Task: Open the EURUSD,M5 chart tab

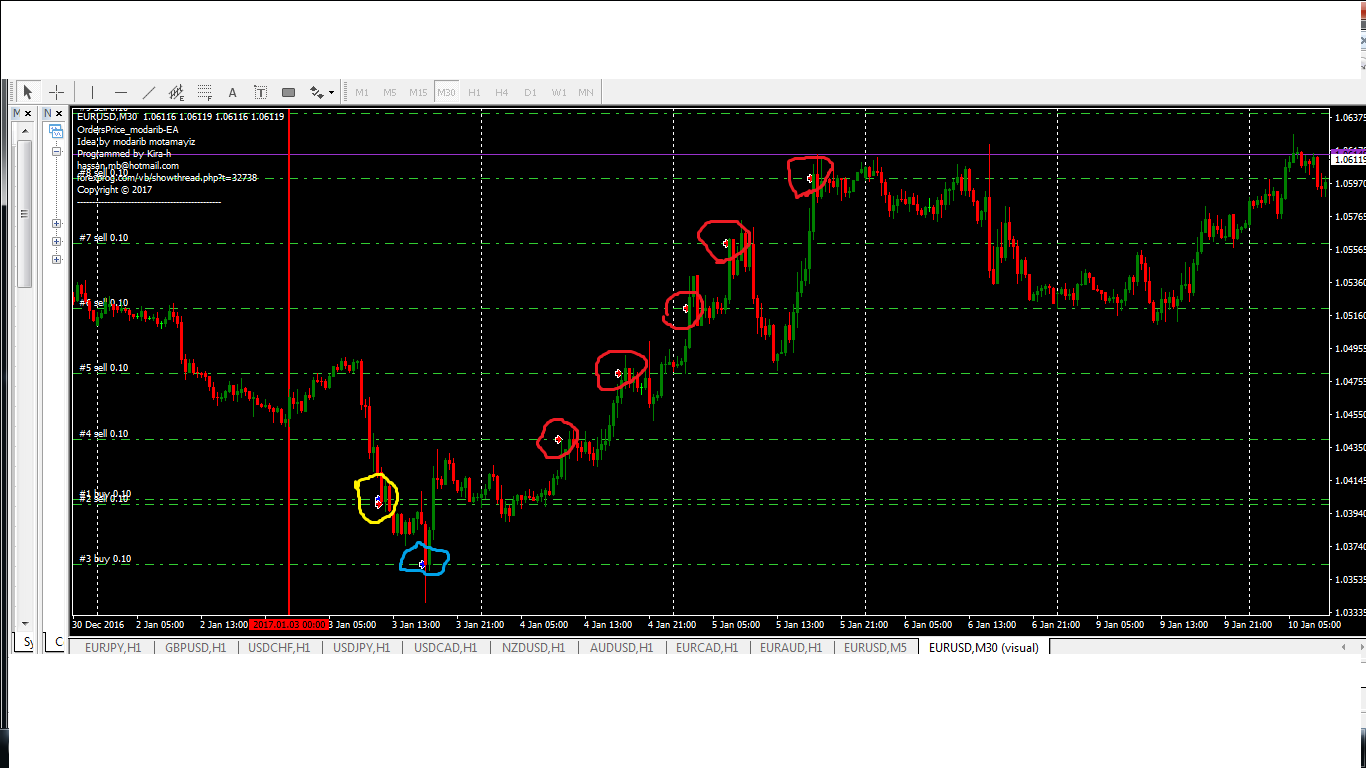Action: 875,647
